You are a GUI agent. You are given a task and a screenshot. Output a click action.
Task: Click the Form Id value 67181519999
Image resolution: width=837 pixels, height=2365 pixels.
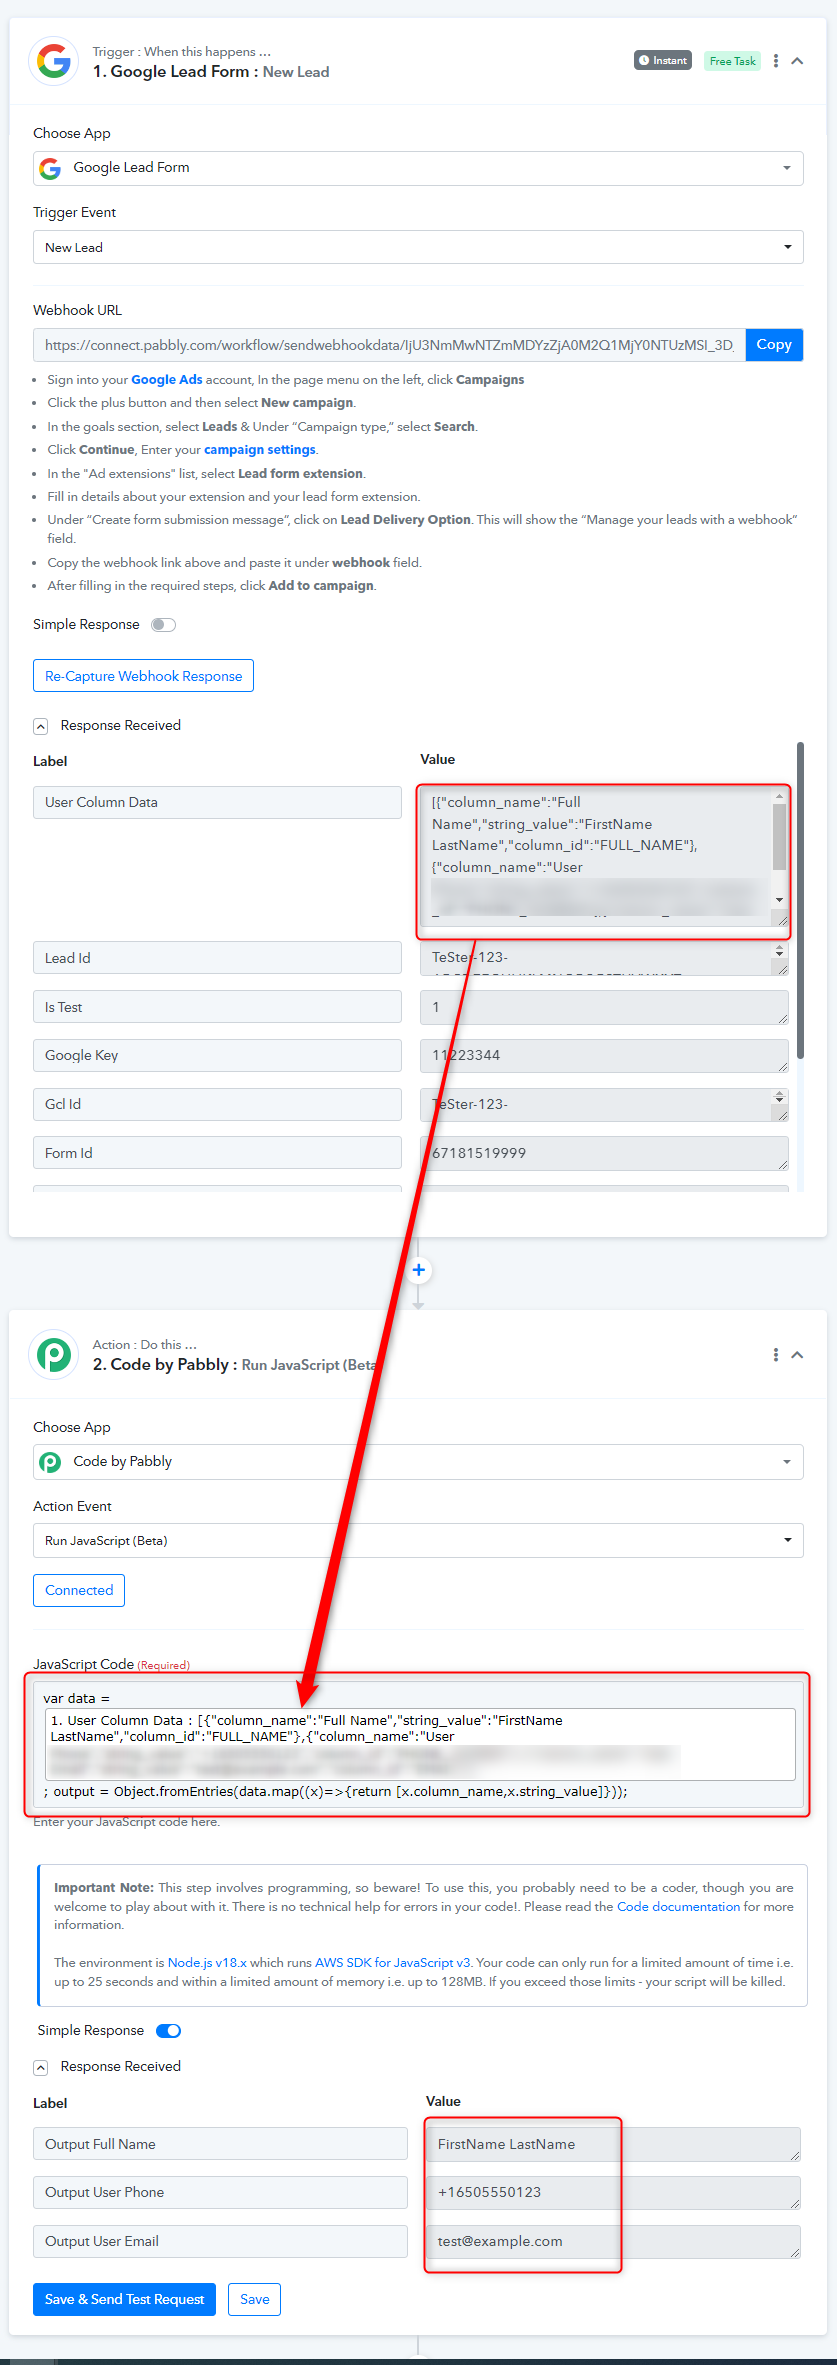(604, 1153)
